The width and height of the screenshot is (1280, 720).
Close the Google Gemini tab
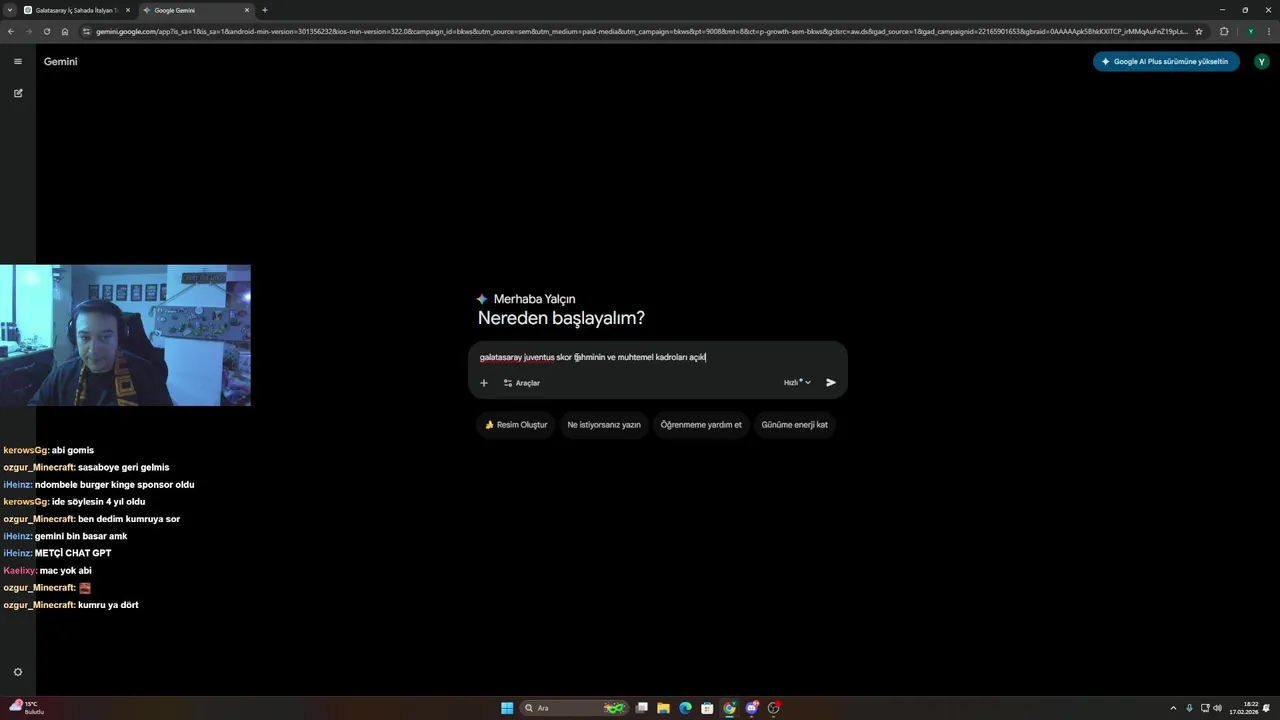[x=247, y=10]
